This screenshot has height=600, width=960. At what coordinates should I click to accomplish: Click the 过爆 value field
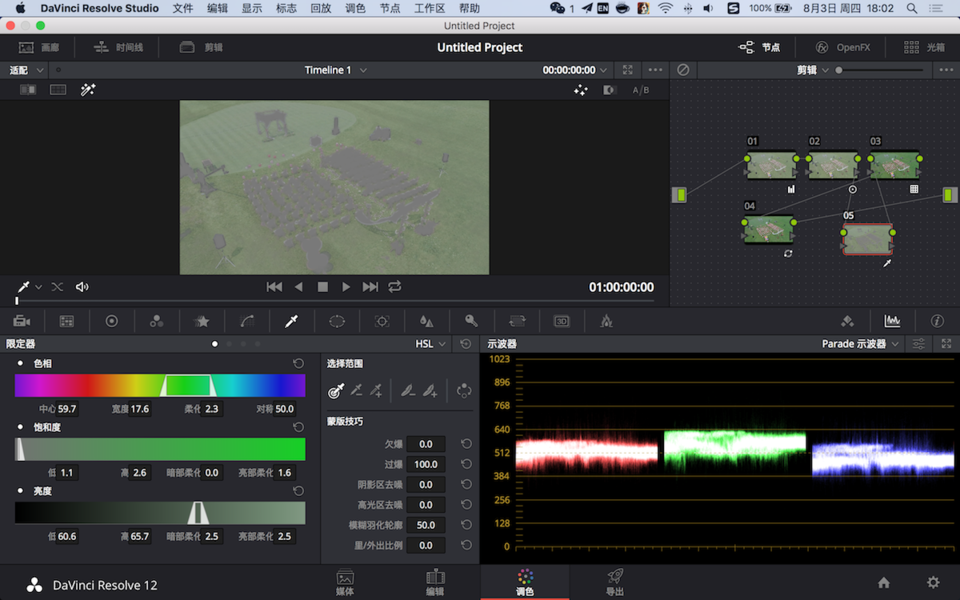(x=426, y=464)
